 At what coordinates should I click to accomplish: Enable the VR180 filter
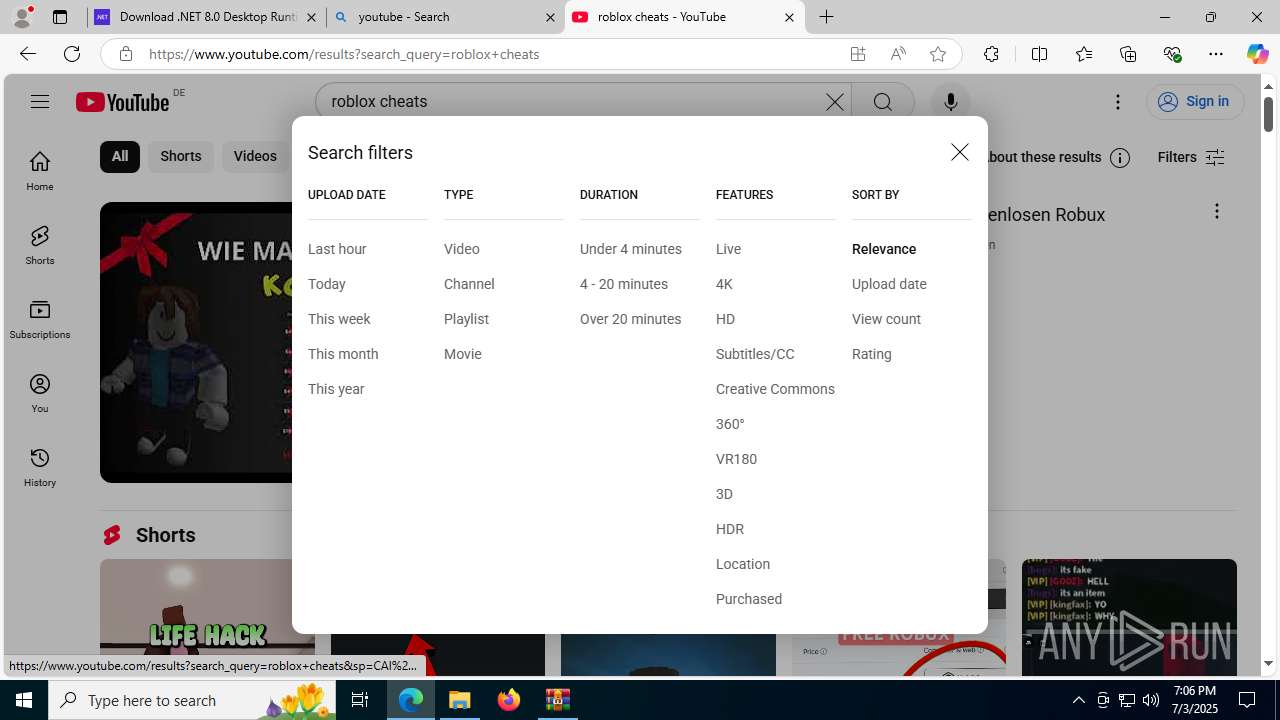[x=736, y=459]
